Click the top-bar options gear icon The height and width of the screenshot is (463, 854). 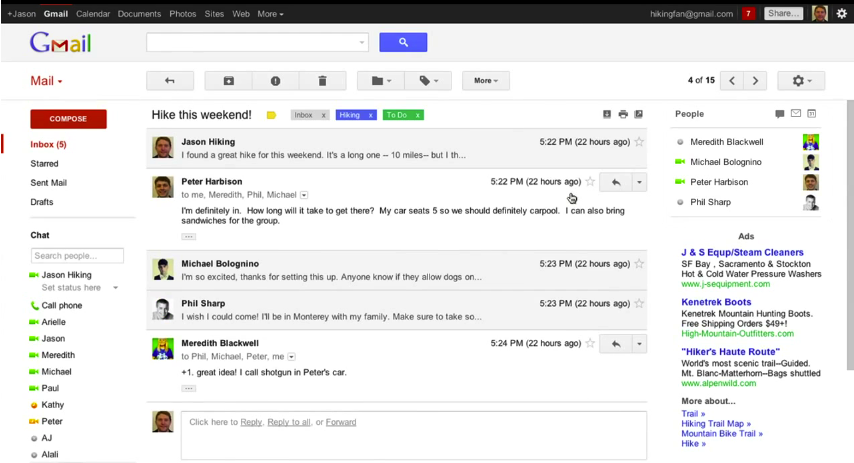point(842,14)
